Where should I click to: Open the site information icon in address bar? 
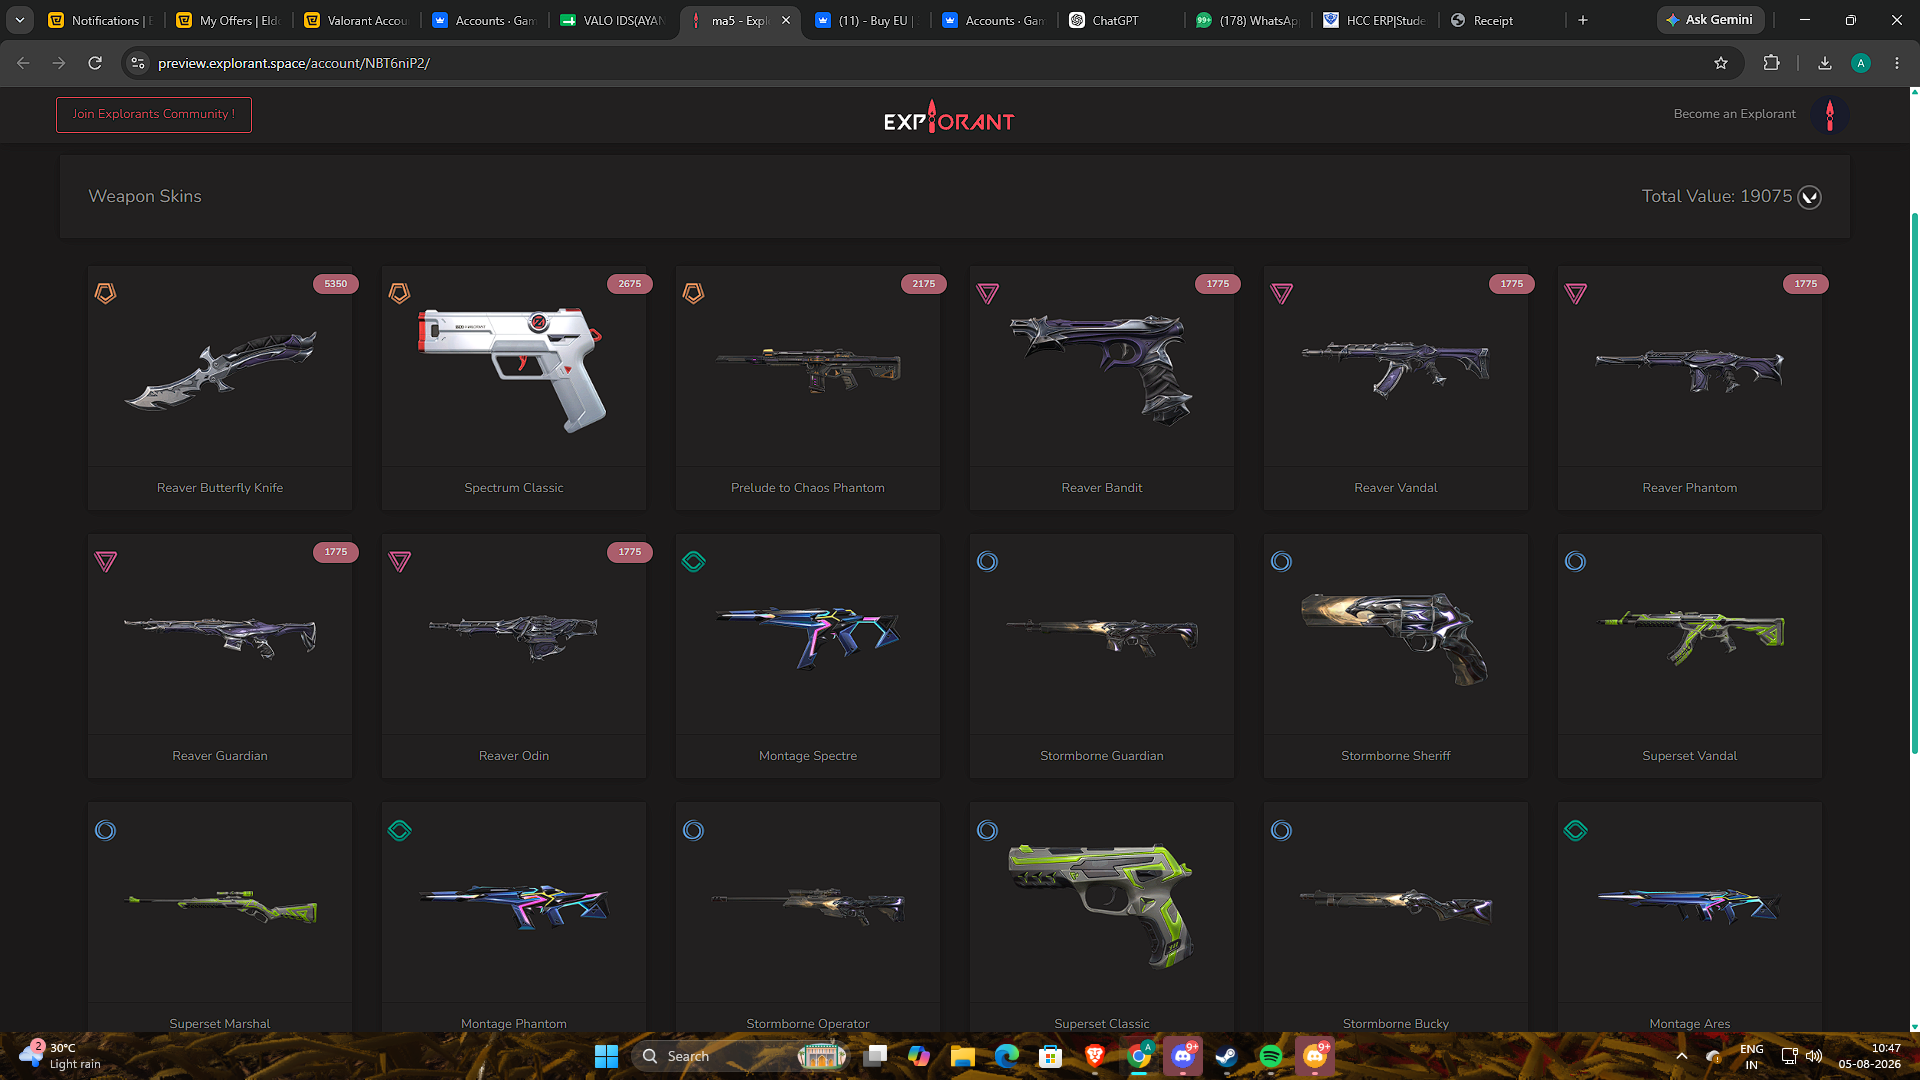(138, 63)
